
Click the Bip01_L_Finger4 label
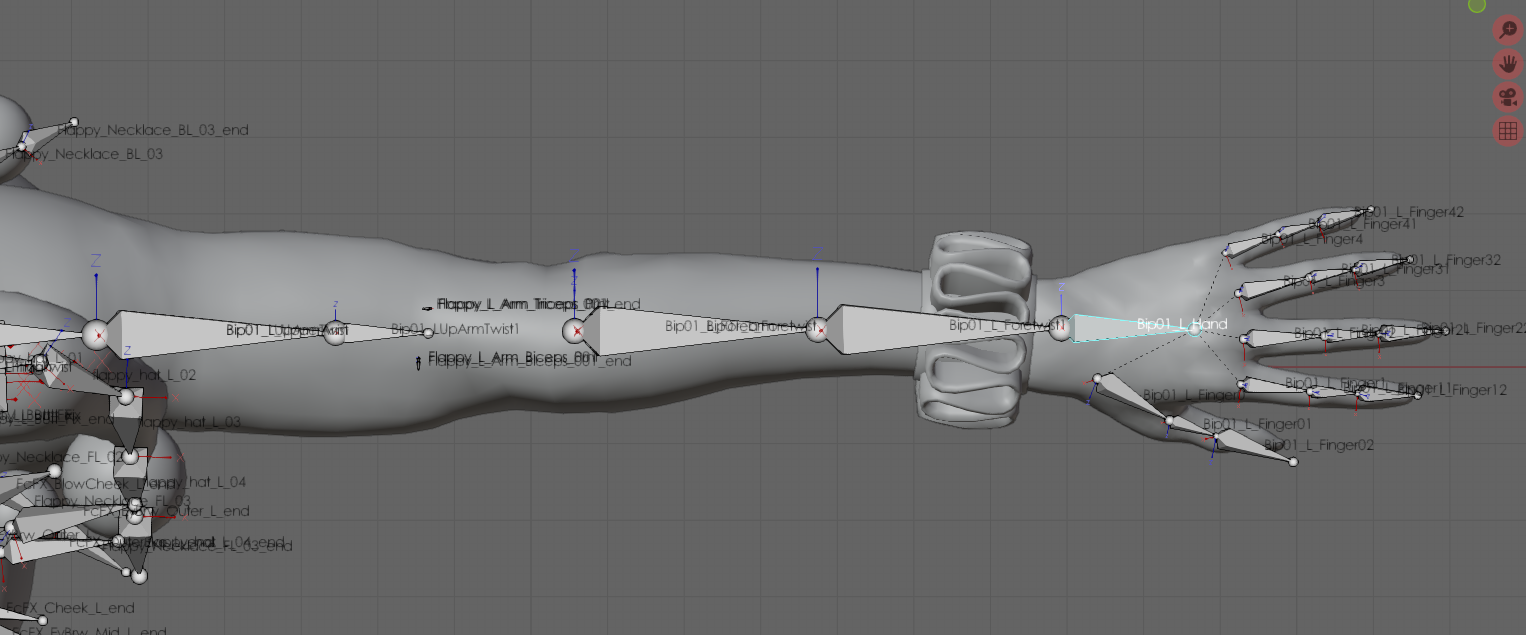pyautogui.click(x=1312, y=240)
